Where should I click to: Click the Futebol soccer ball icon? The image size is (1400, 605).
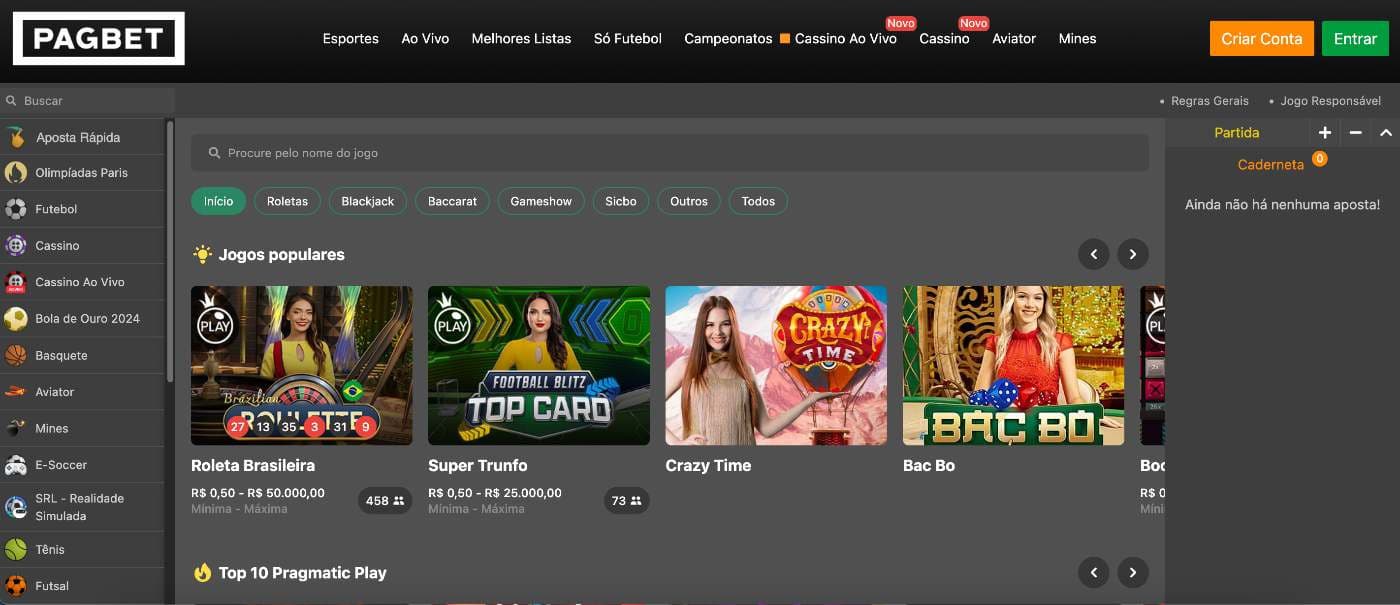pos(16,209)
